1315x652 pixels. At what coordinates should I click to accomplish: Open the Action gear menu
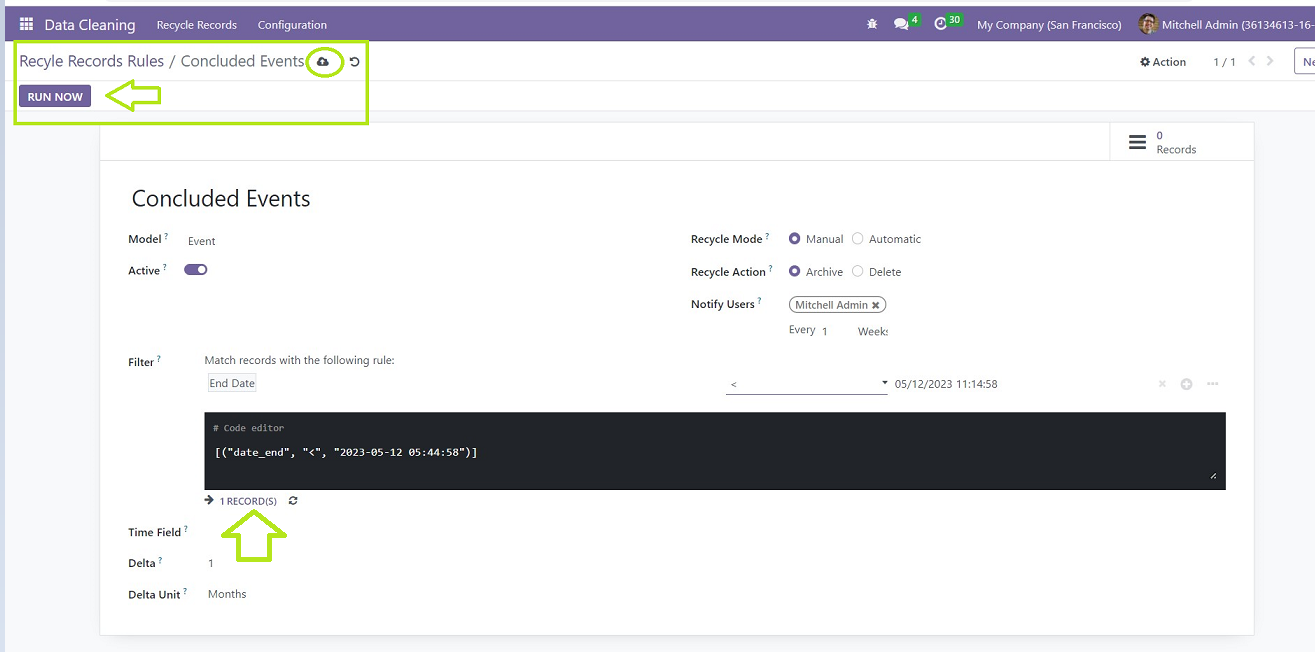point(1163,62)
